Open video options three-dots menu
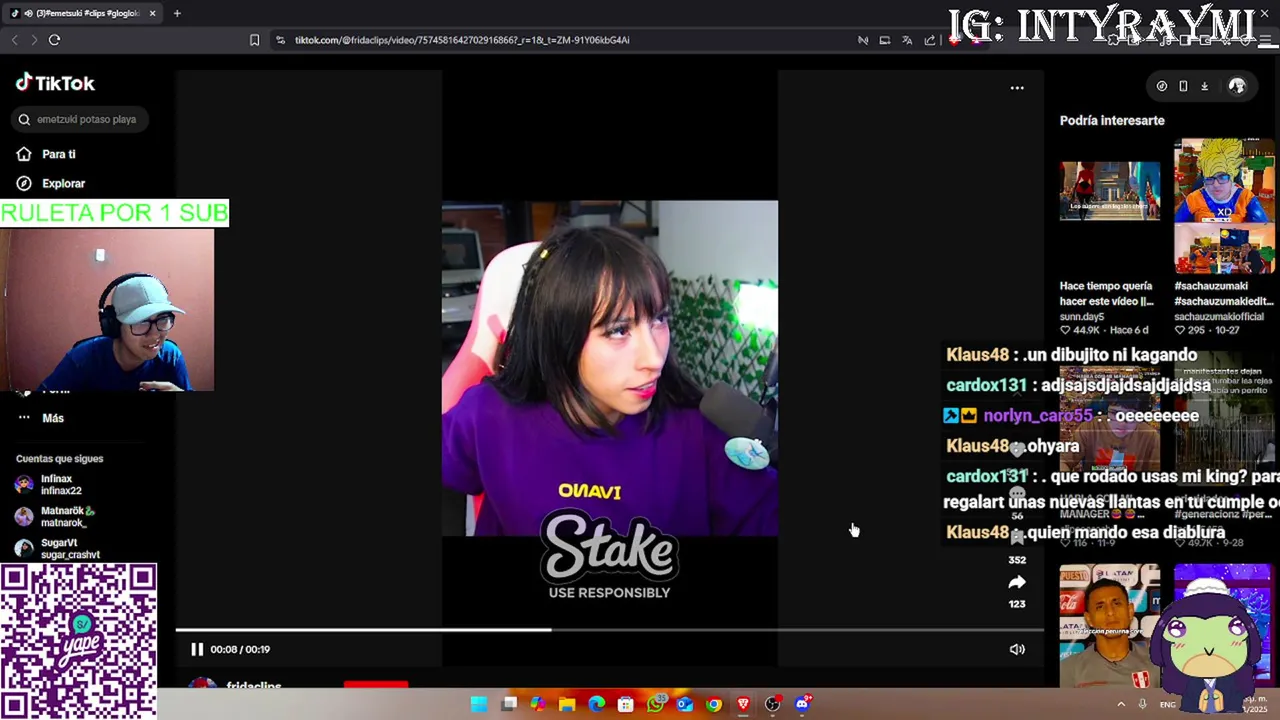This screenshot has width=1280, height=720. pyautogui.click(x=1017, y=88)
